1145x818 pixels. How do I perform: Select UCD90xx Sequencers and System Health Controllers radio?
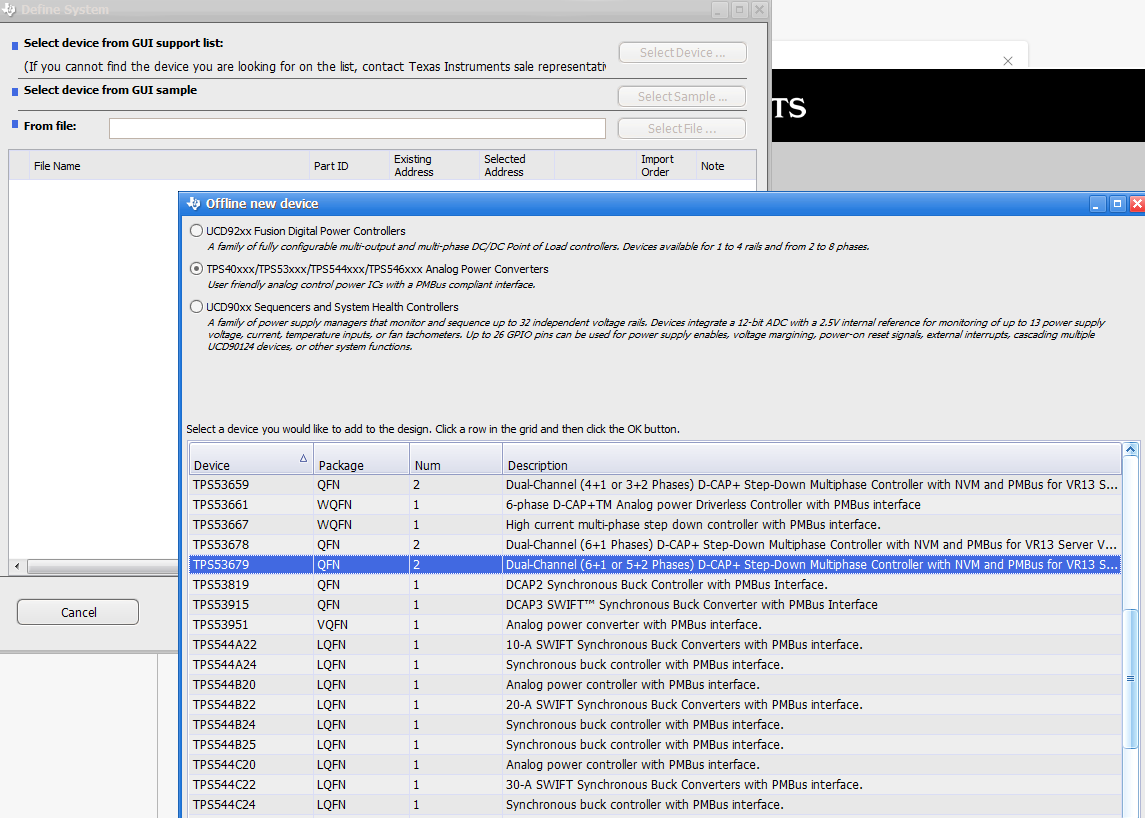click(196, 307)
